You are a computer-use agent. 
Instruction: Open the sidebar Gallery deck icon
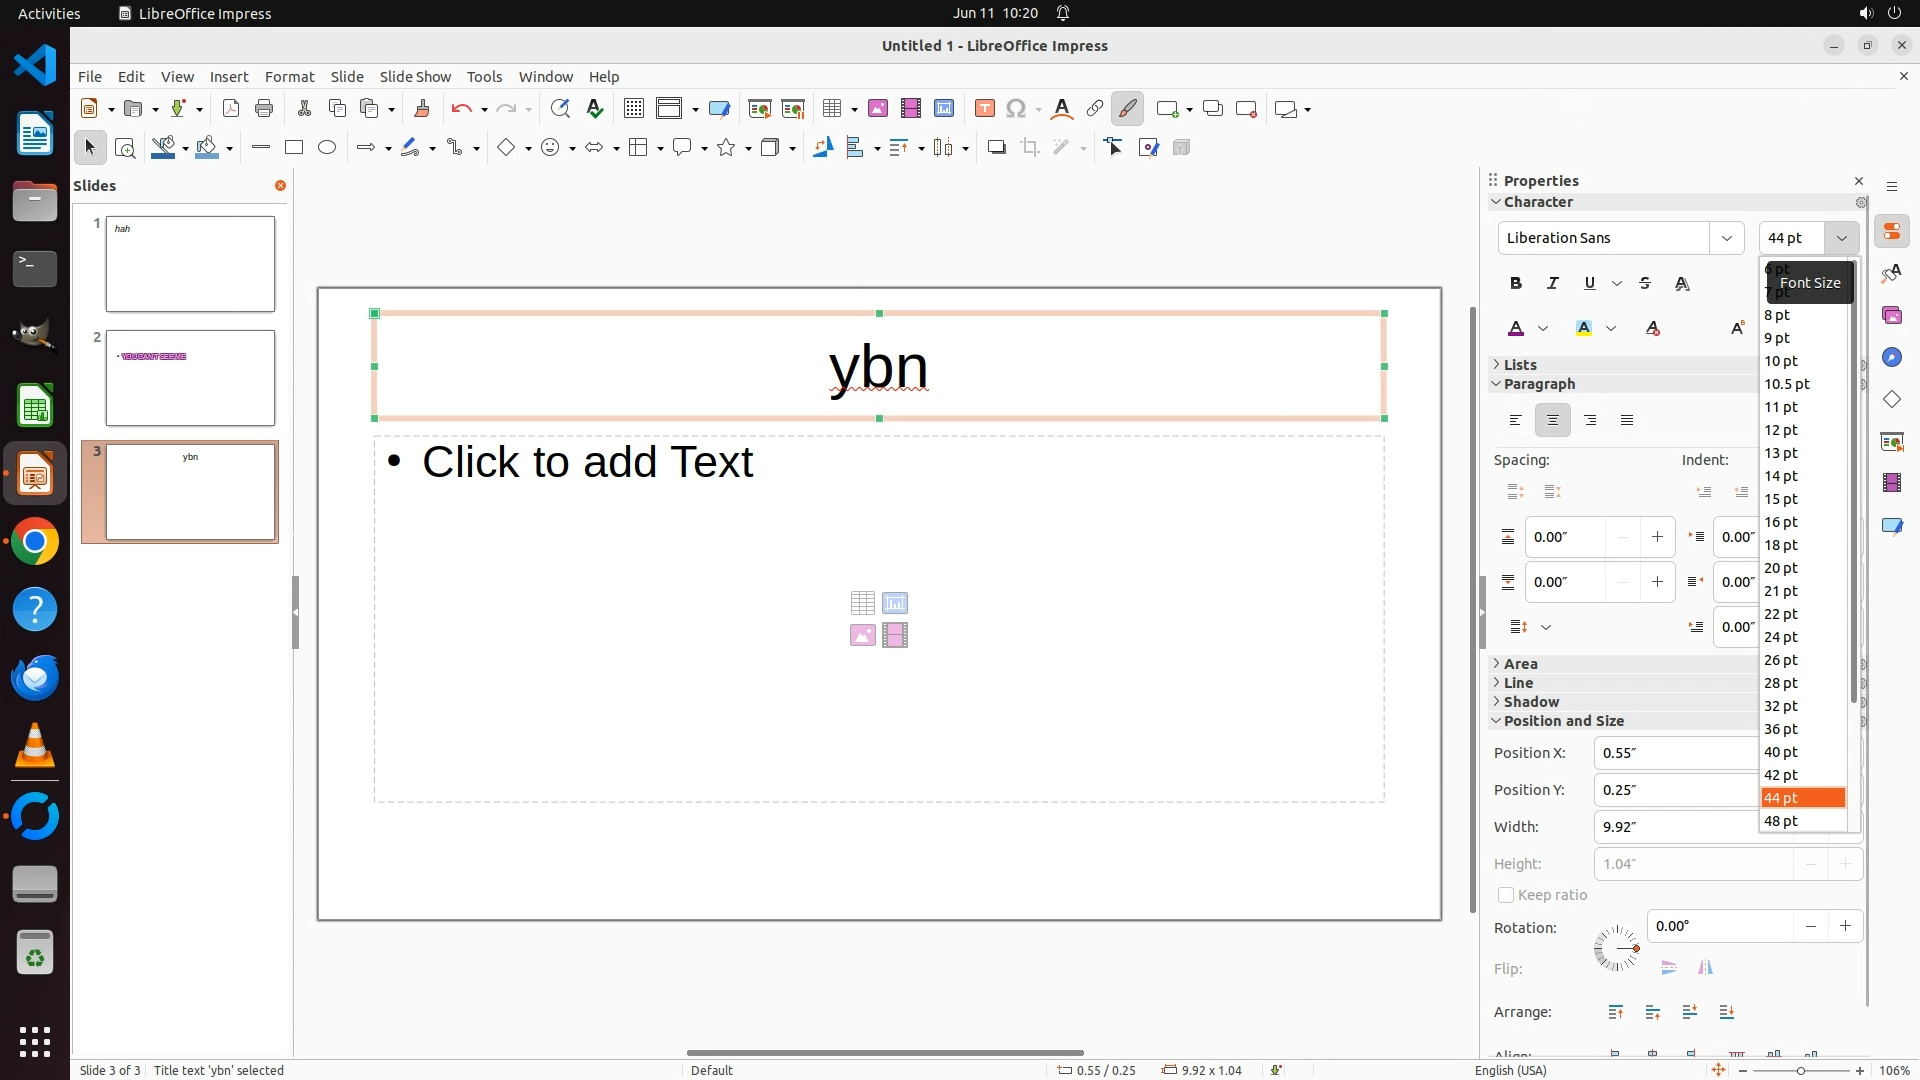(x=1891, y=316)
